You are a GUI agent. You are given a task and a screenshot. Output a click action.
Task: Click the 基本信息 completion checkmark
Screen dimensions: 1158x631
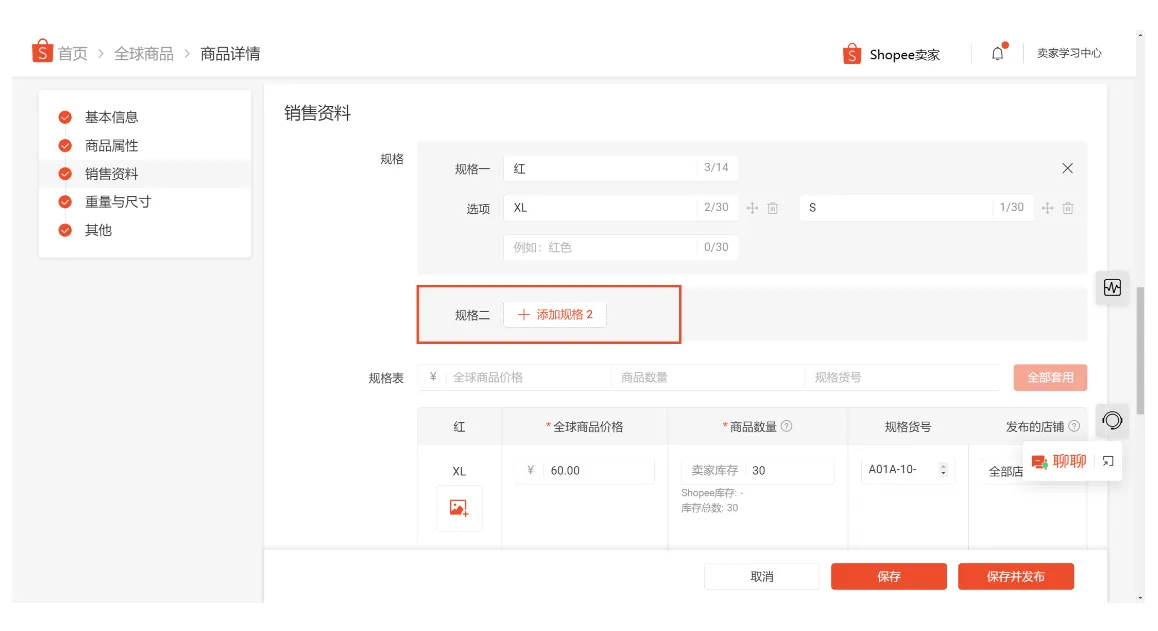click(x=66, y=117)
